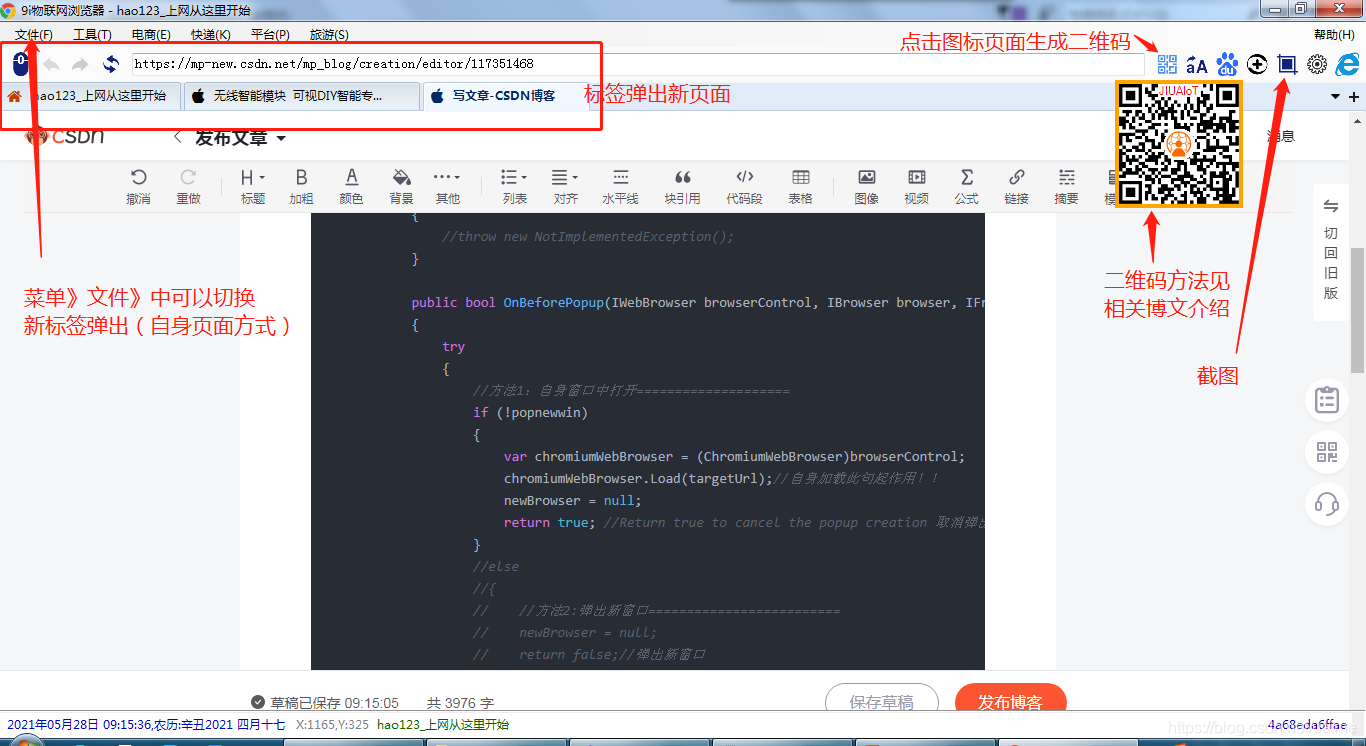This screenshot has height=746, width=1366.
Task: Insert an image with 图像
Action: point(866,187)
